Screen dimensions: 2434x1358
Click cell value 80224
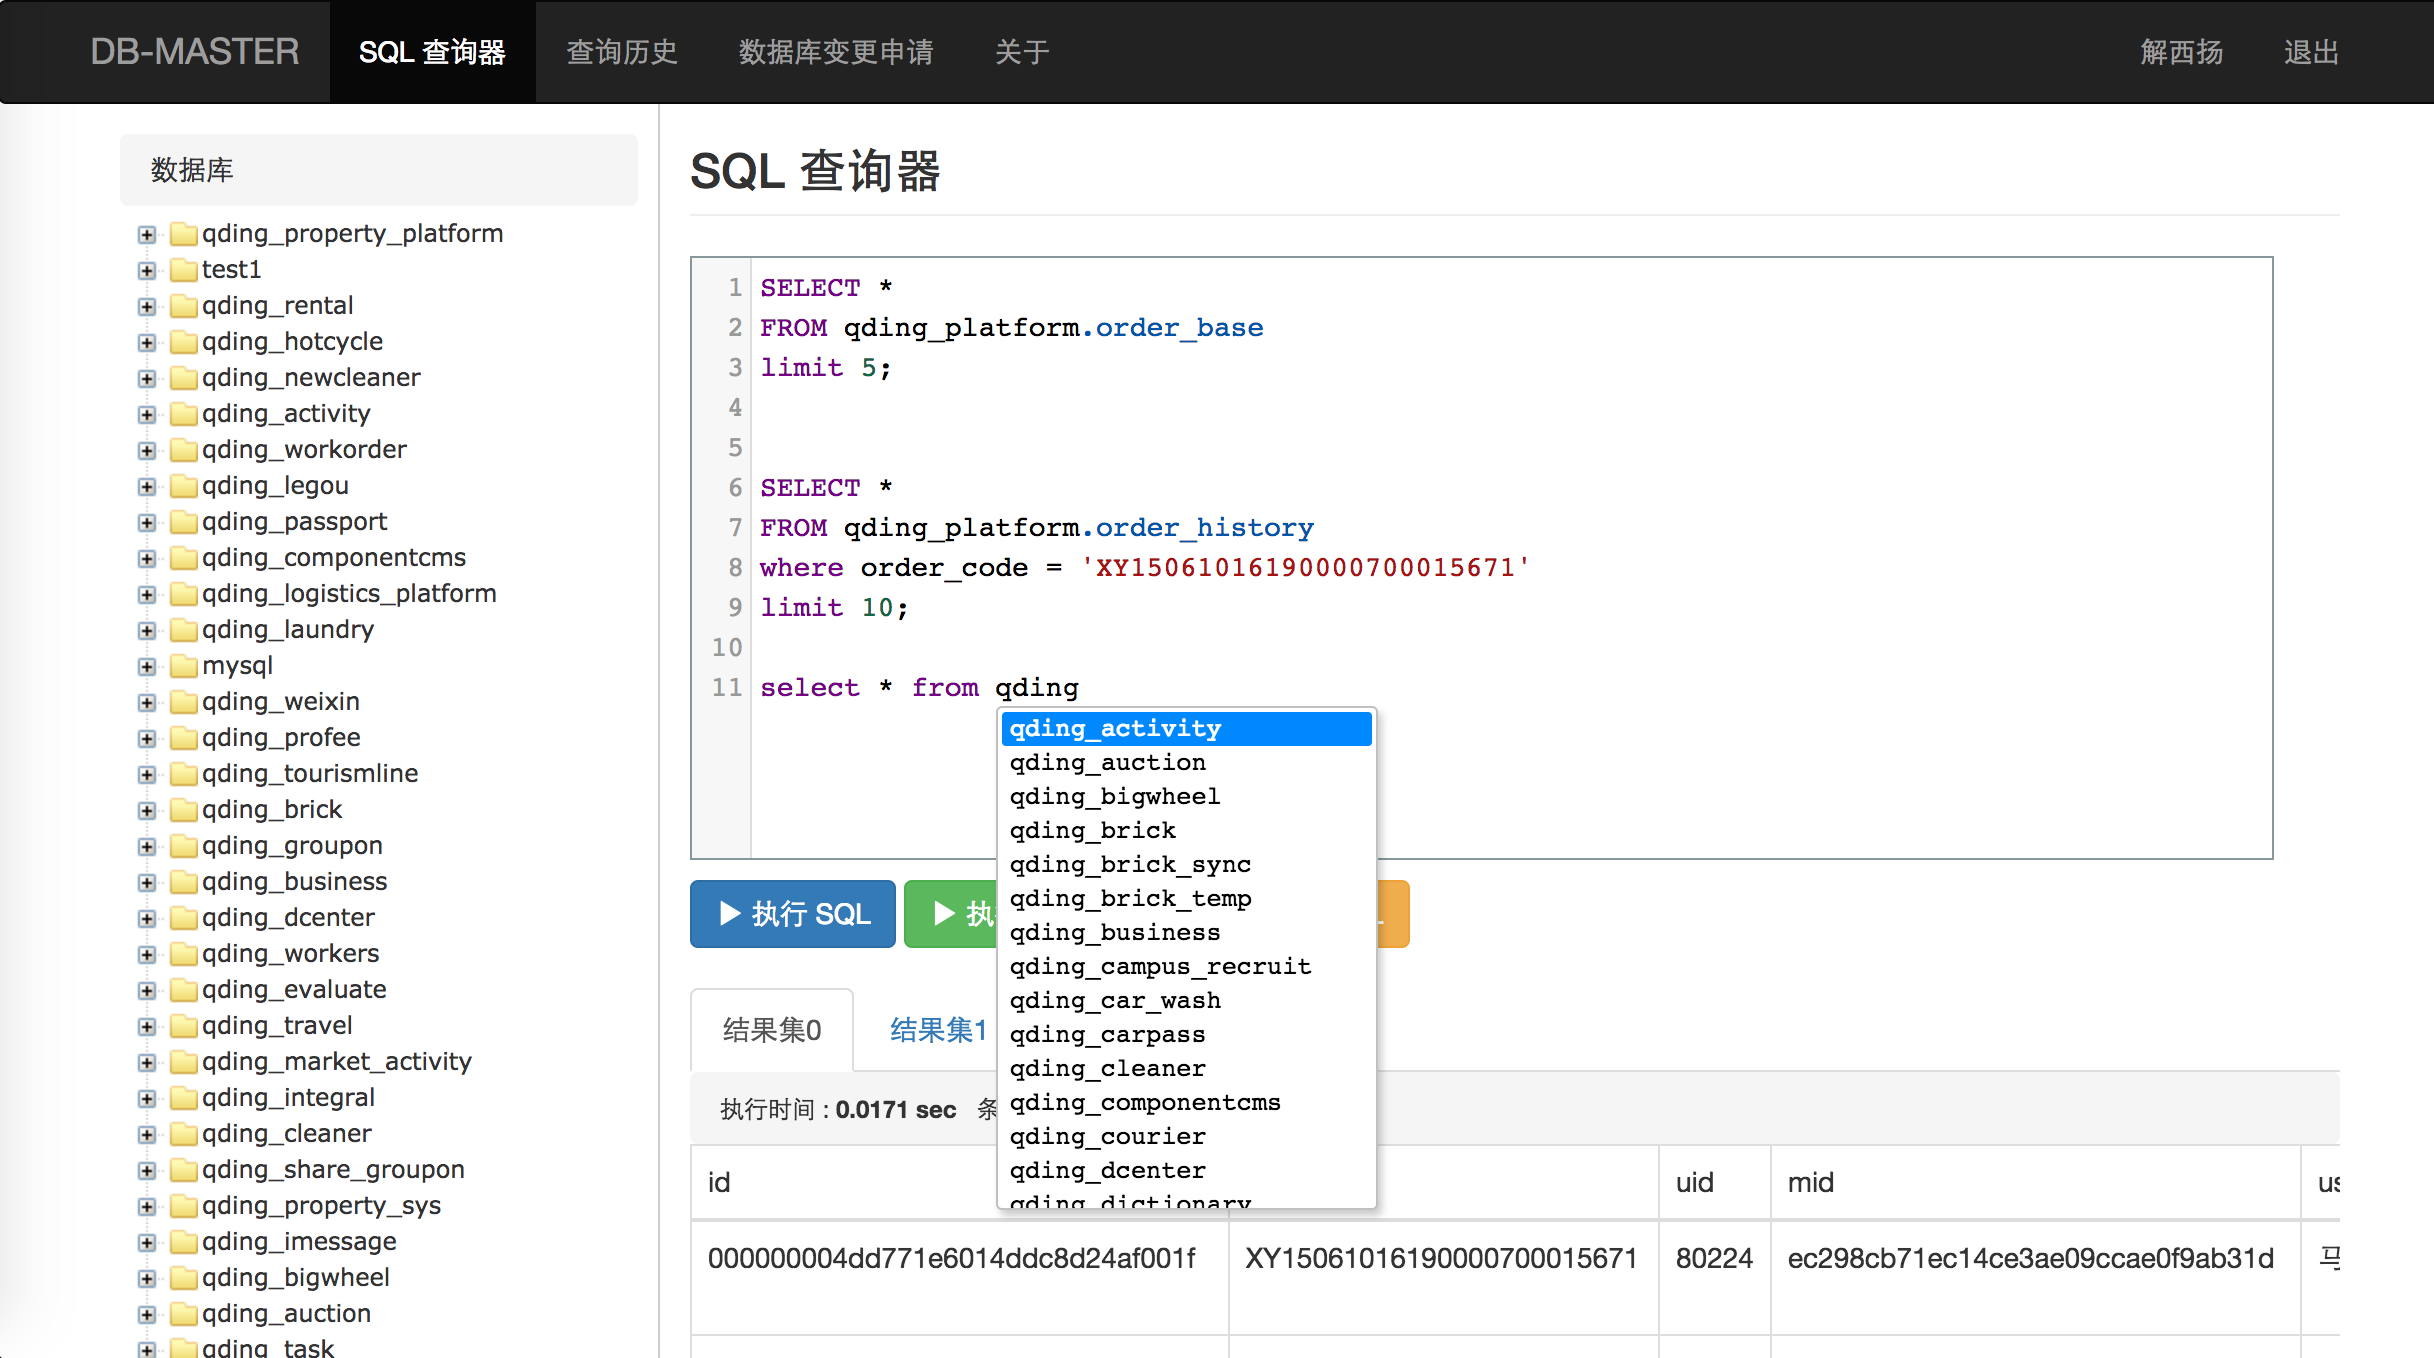(1714, 1259)
